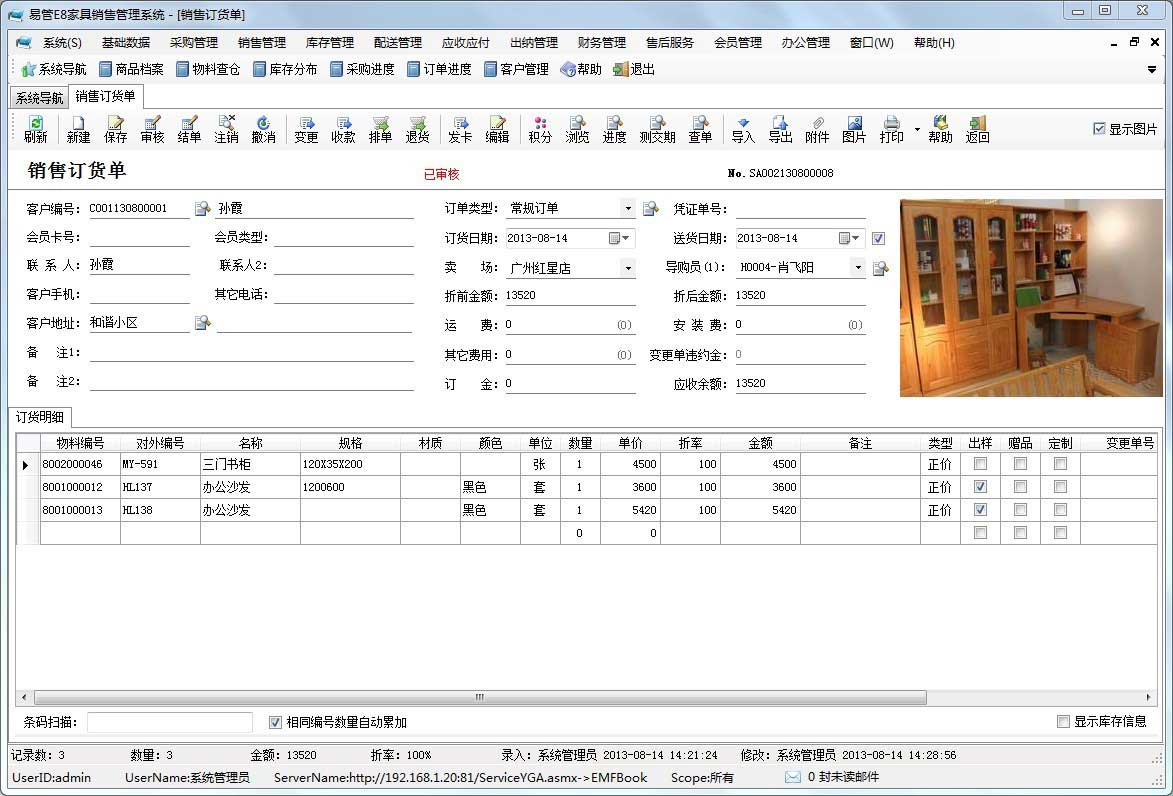
Task: Click the 返回 return icon
Action: [x=977, y=129]
